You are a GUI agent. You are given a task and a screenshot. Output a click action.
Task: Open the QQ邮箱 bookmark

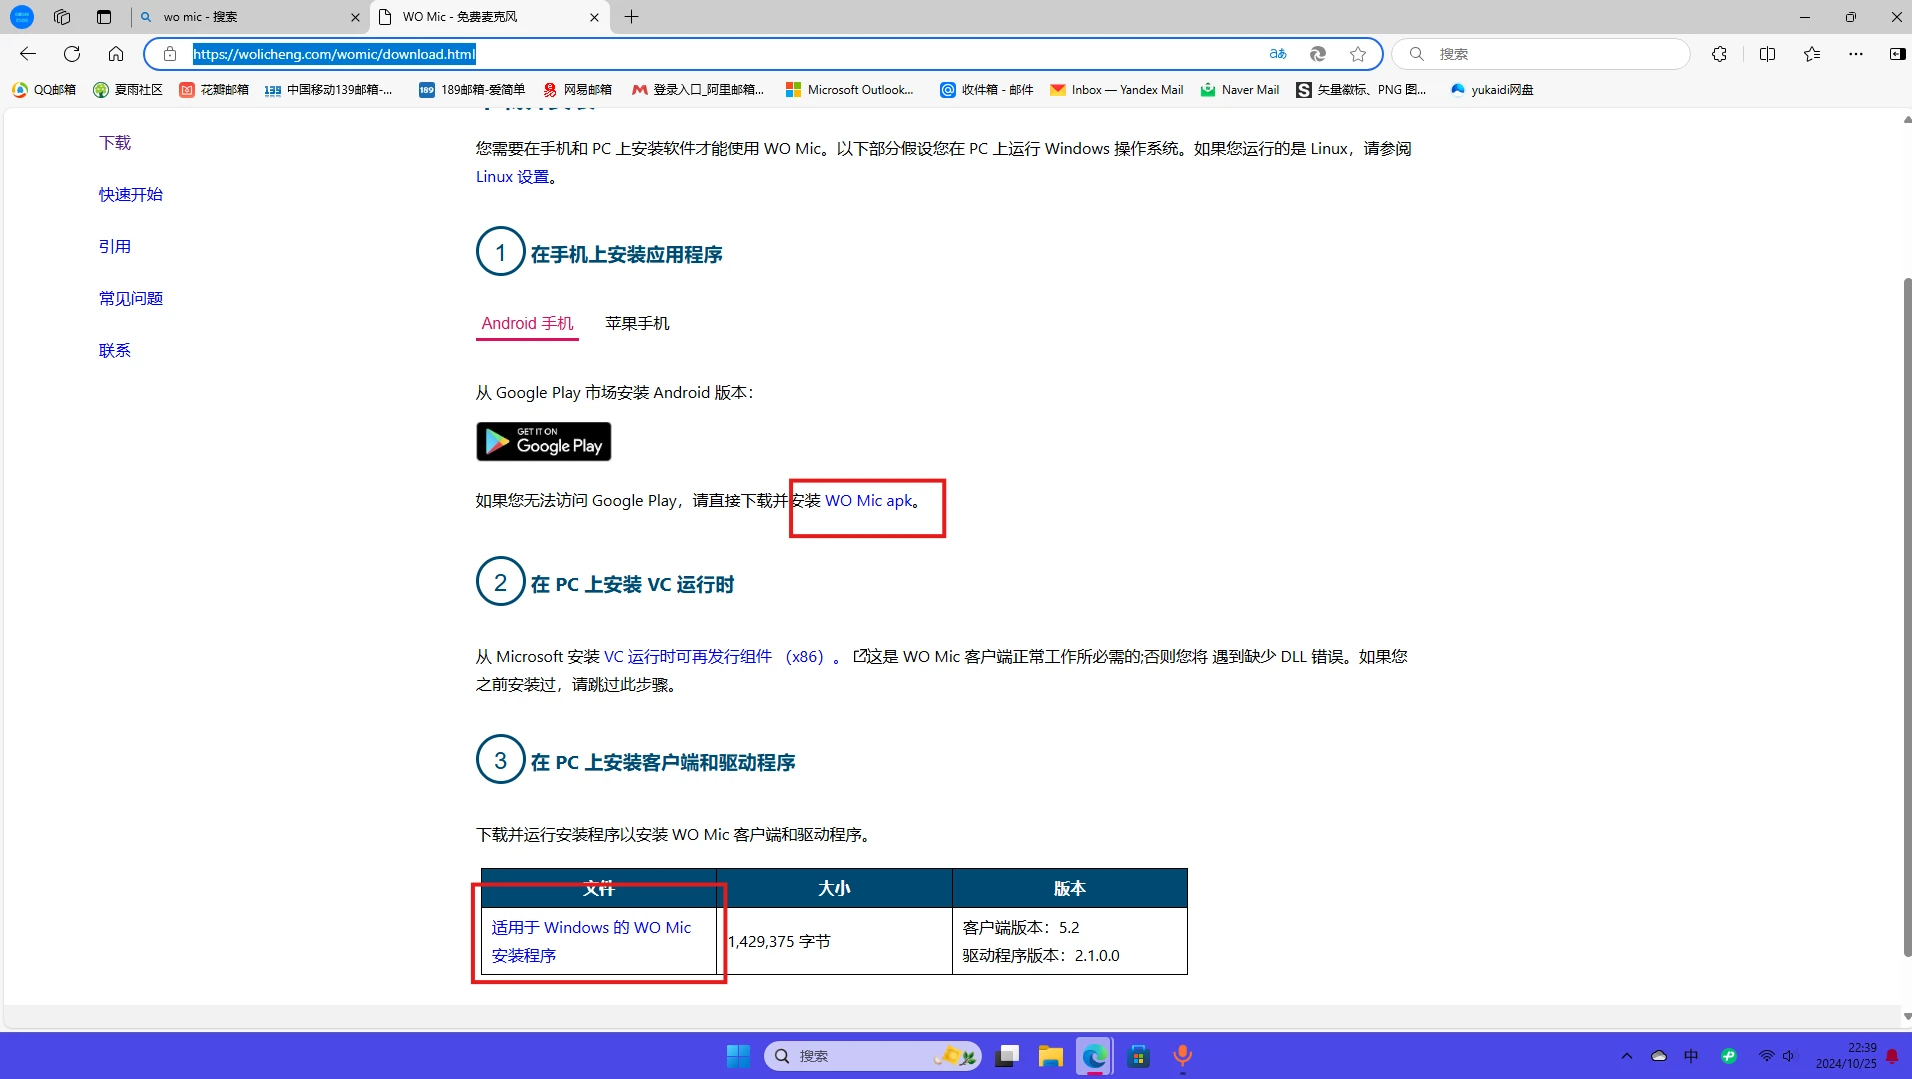(x=44, y=90)
